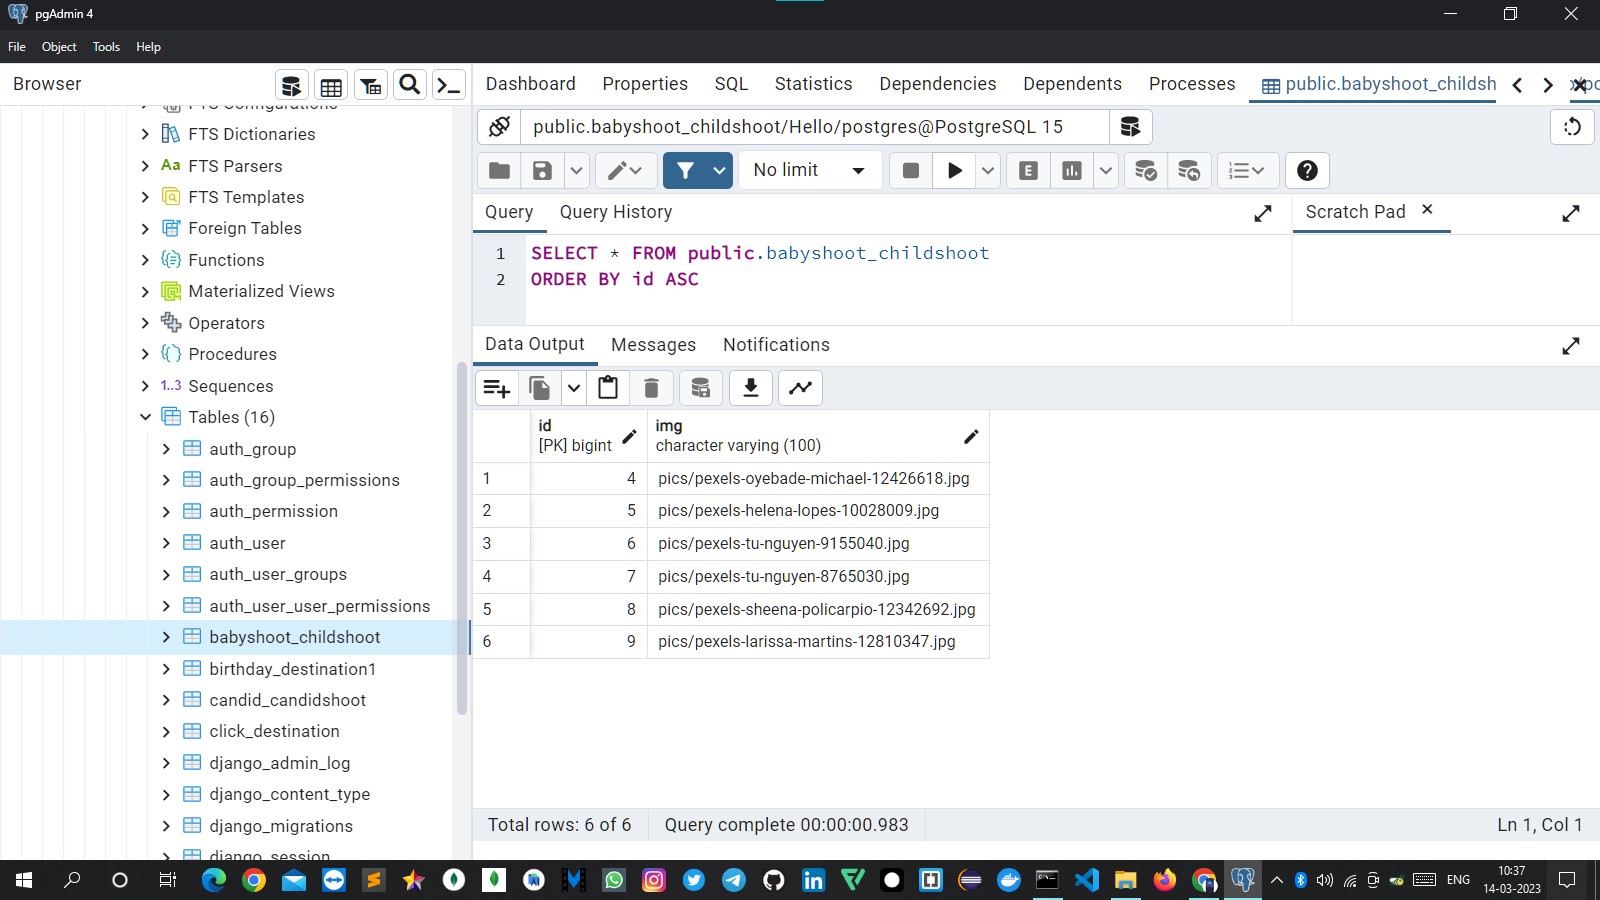Open the query tool help icon
The width and height of the screenshot is (1600, 900).
(1307, 170)
